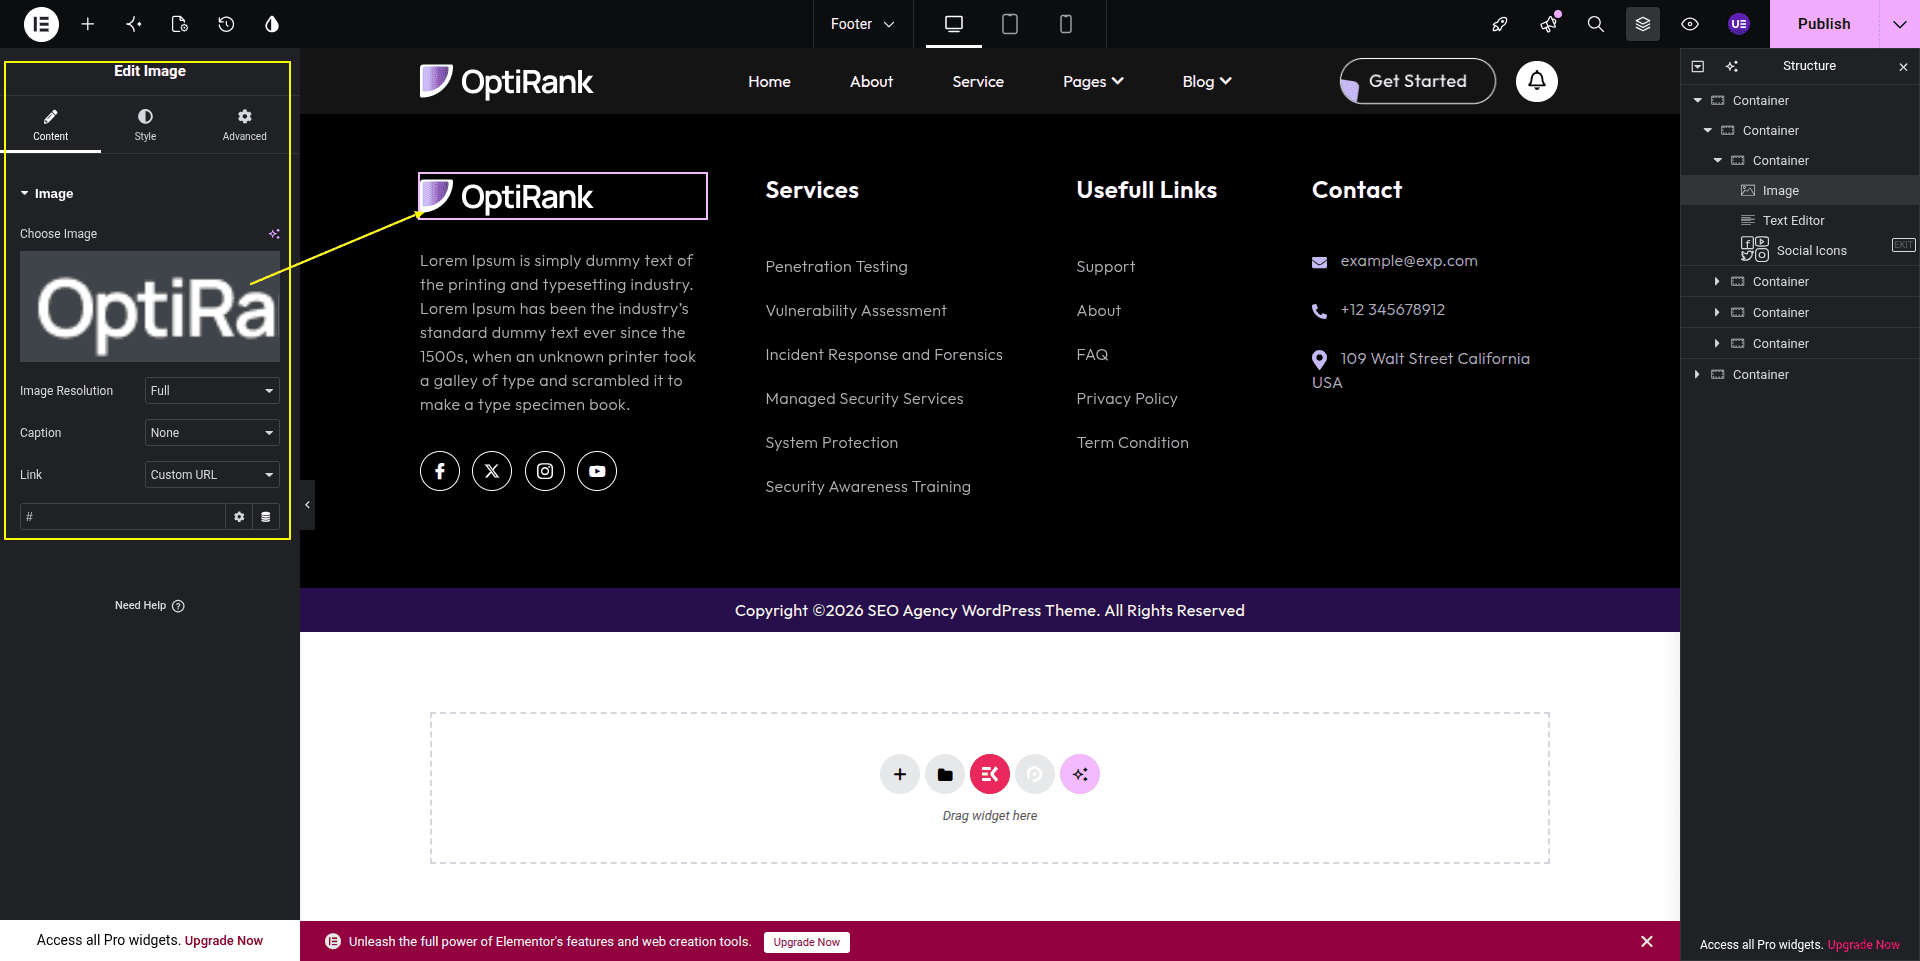
Task: Click the notification bell icon
Action: 1537,81
